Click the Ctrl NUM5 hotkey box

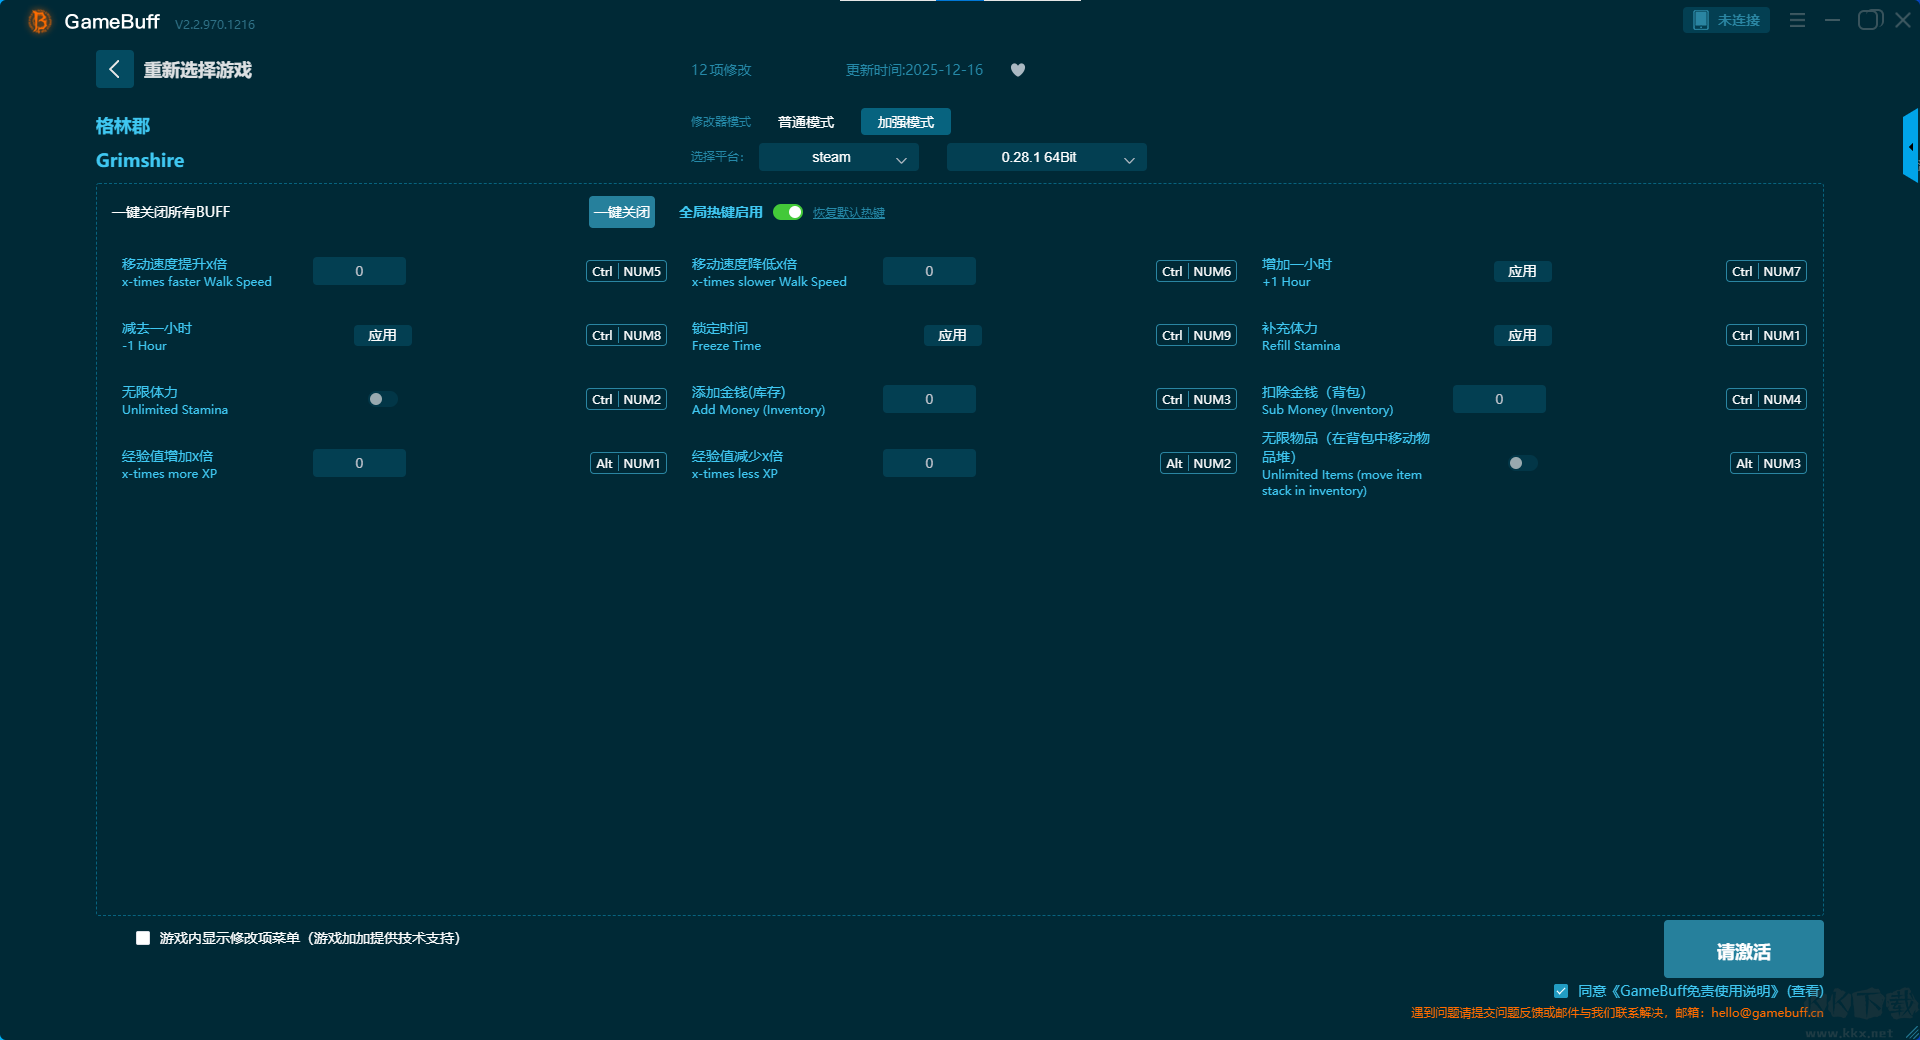point(626,271)
